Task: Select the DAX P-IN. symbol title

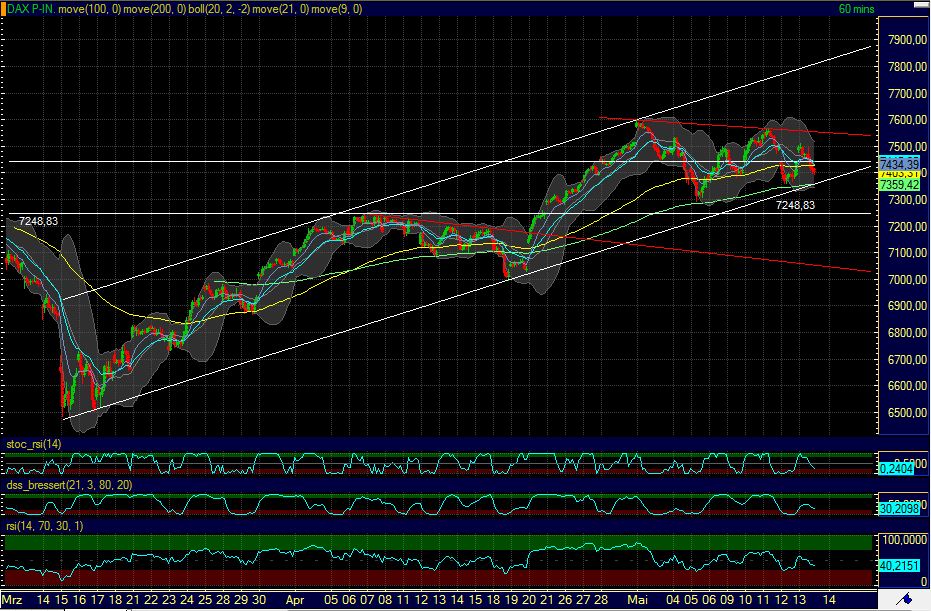Action: 31,9
